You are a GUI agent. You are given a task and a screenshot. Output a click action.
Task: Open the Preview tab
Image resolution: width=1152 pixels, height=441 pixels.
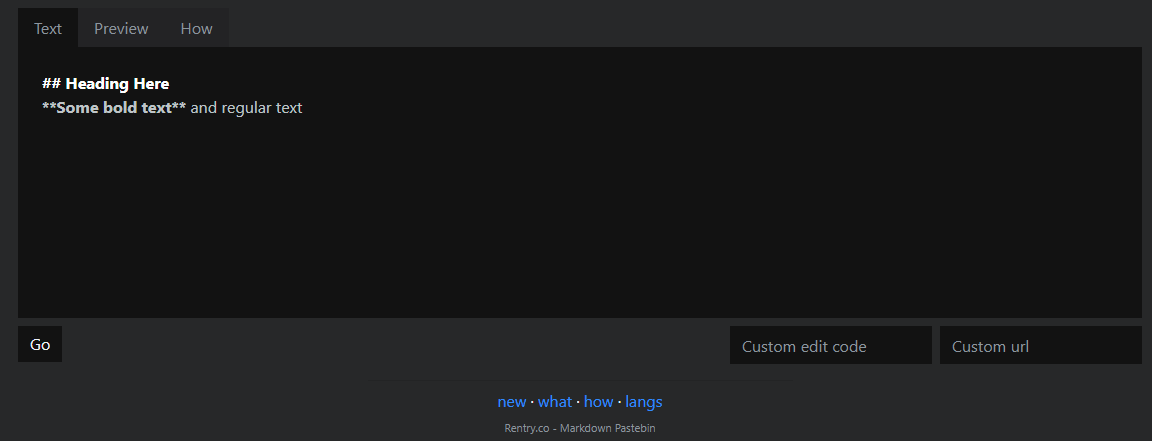point(121,28)
